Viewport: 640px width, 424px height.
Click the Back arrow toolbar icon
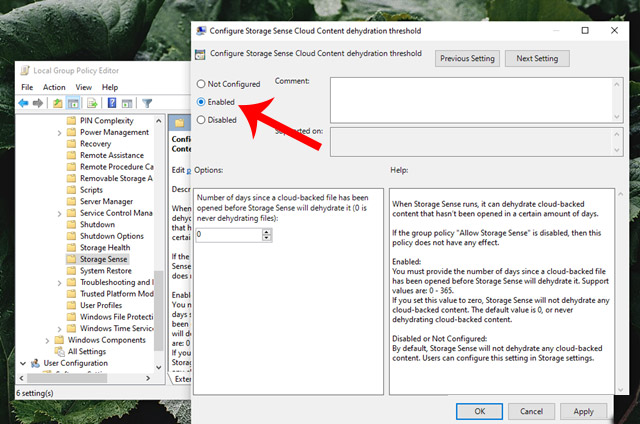[24, 103]
